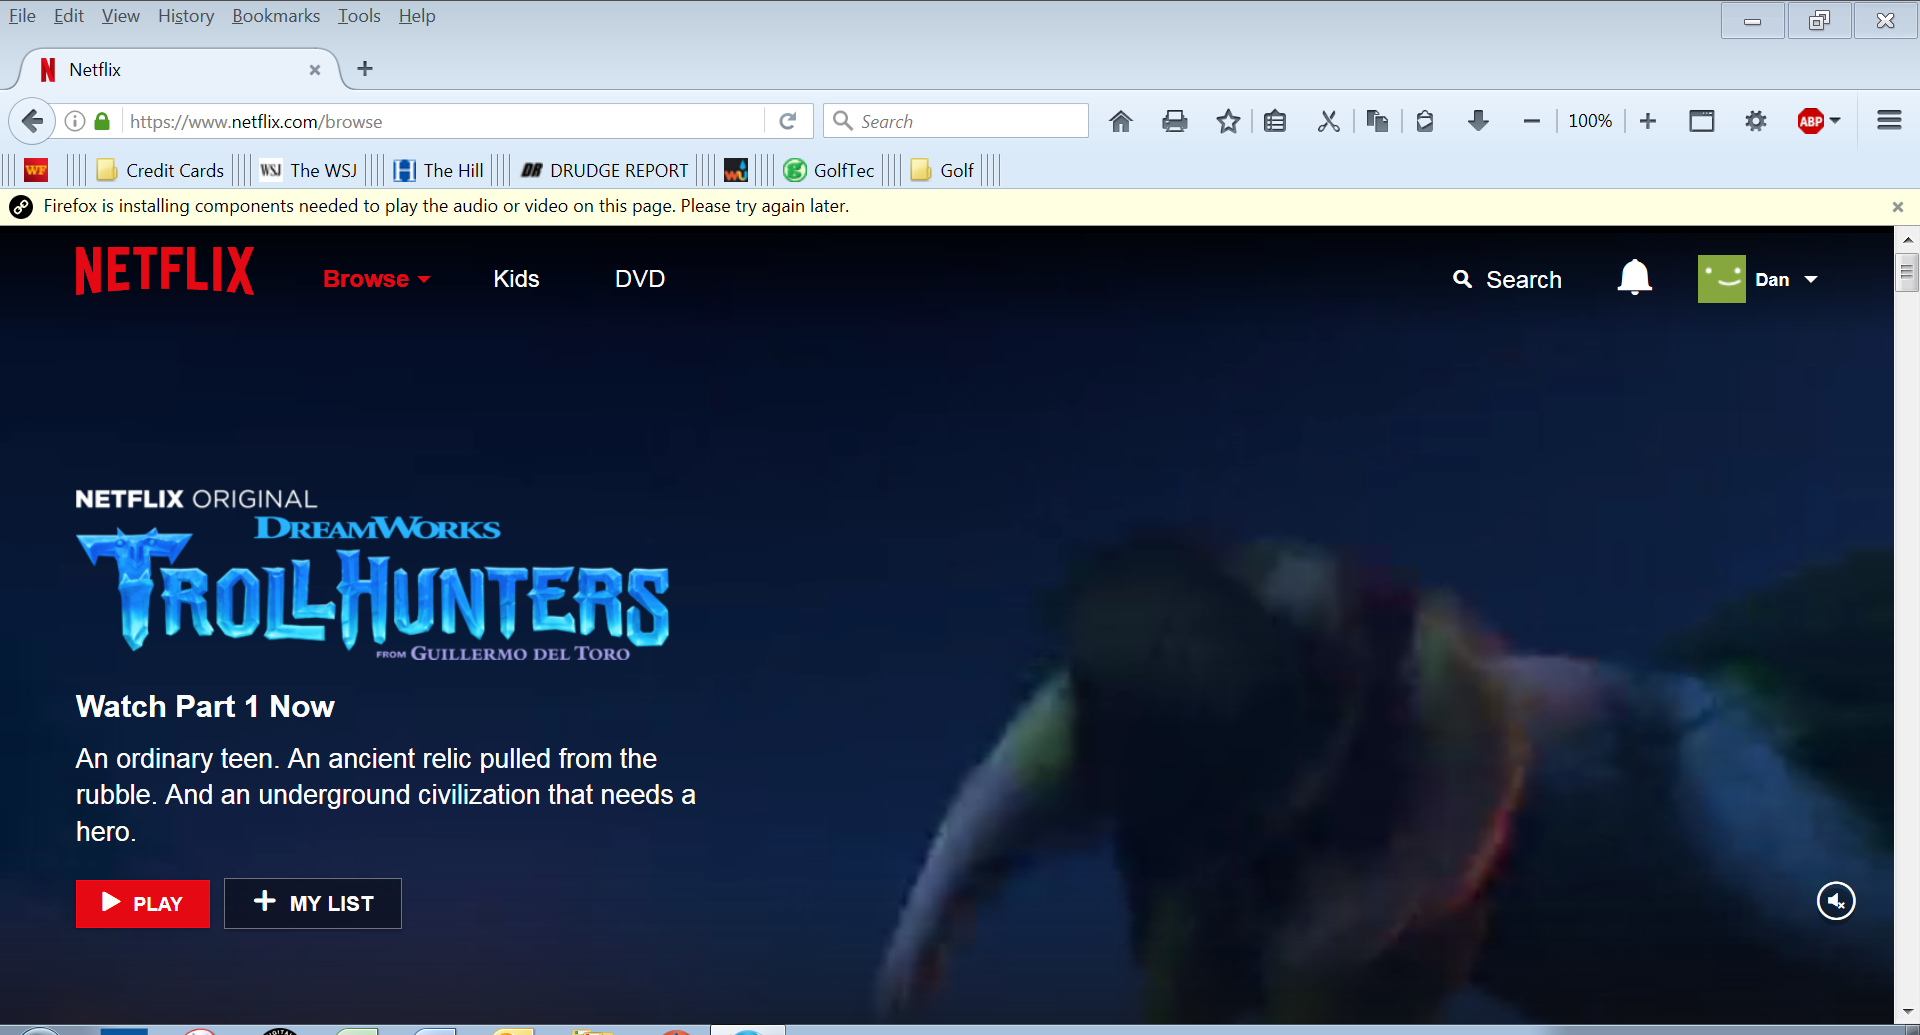Open the Edit menu
The image size is (1920, 1035).
(x=68, y=16)
